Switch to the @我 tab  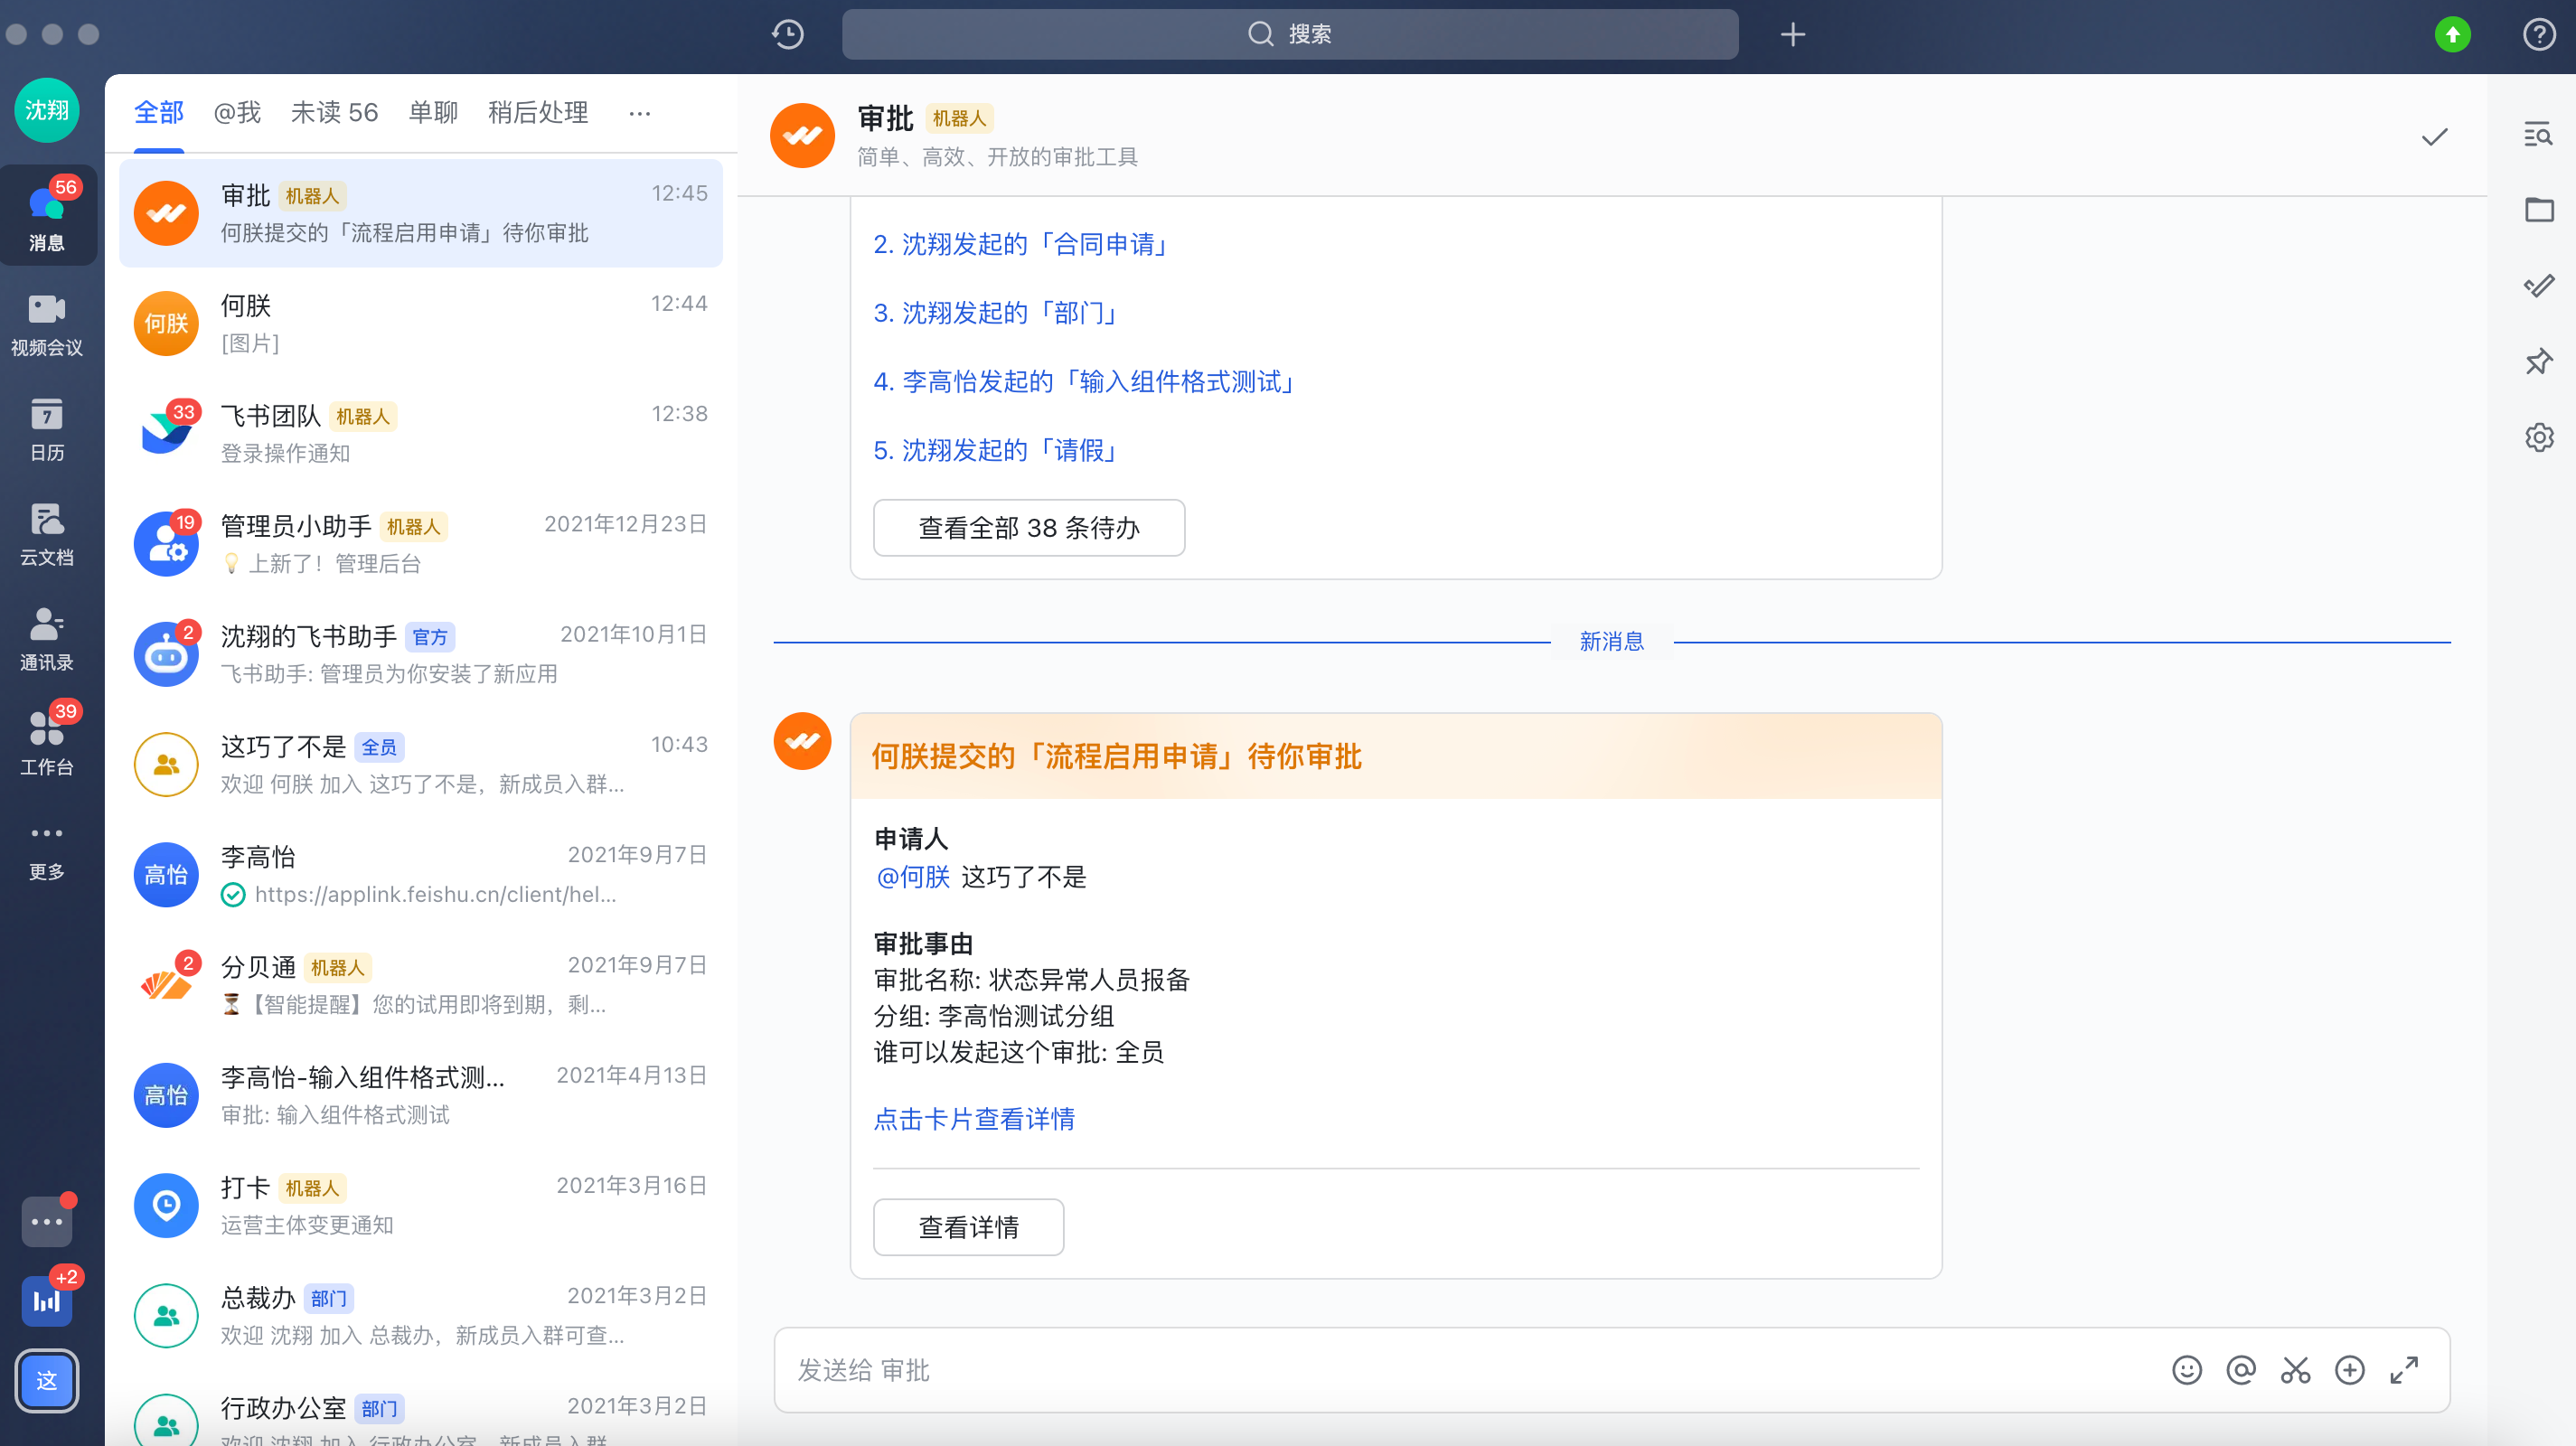coord(237,112)
